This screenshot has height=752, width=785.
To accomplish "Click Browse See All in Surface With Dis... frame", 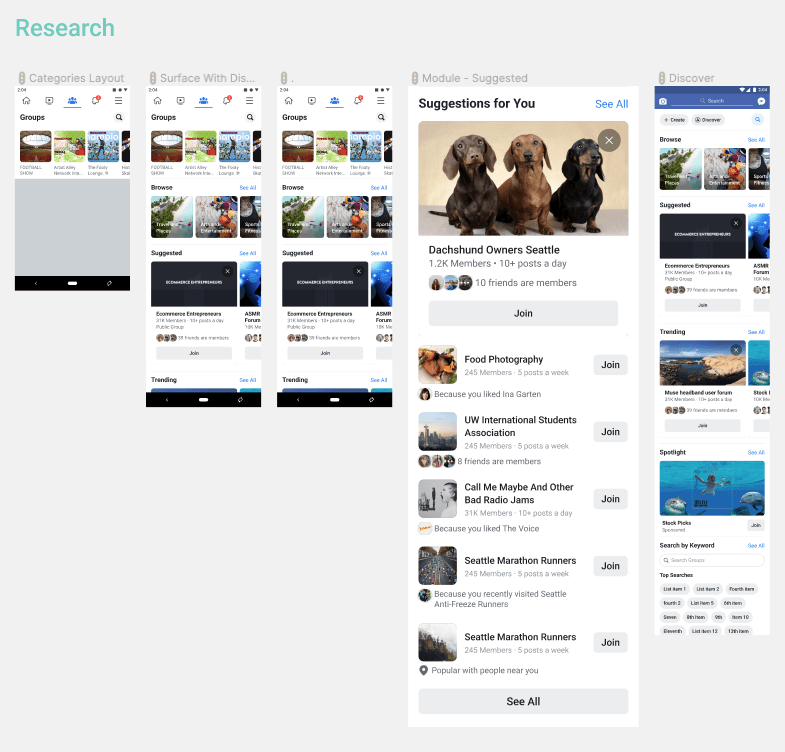I will 248,188.
